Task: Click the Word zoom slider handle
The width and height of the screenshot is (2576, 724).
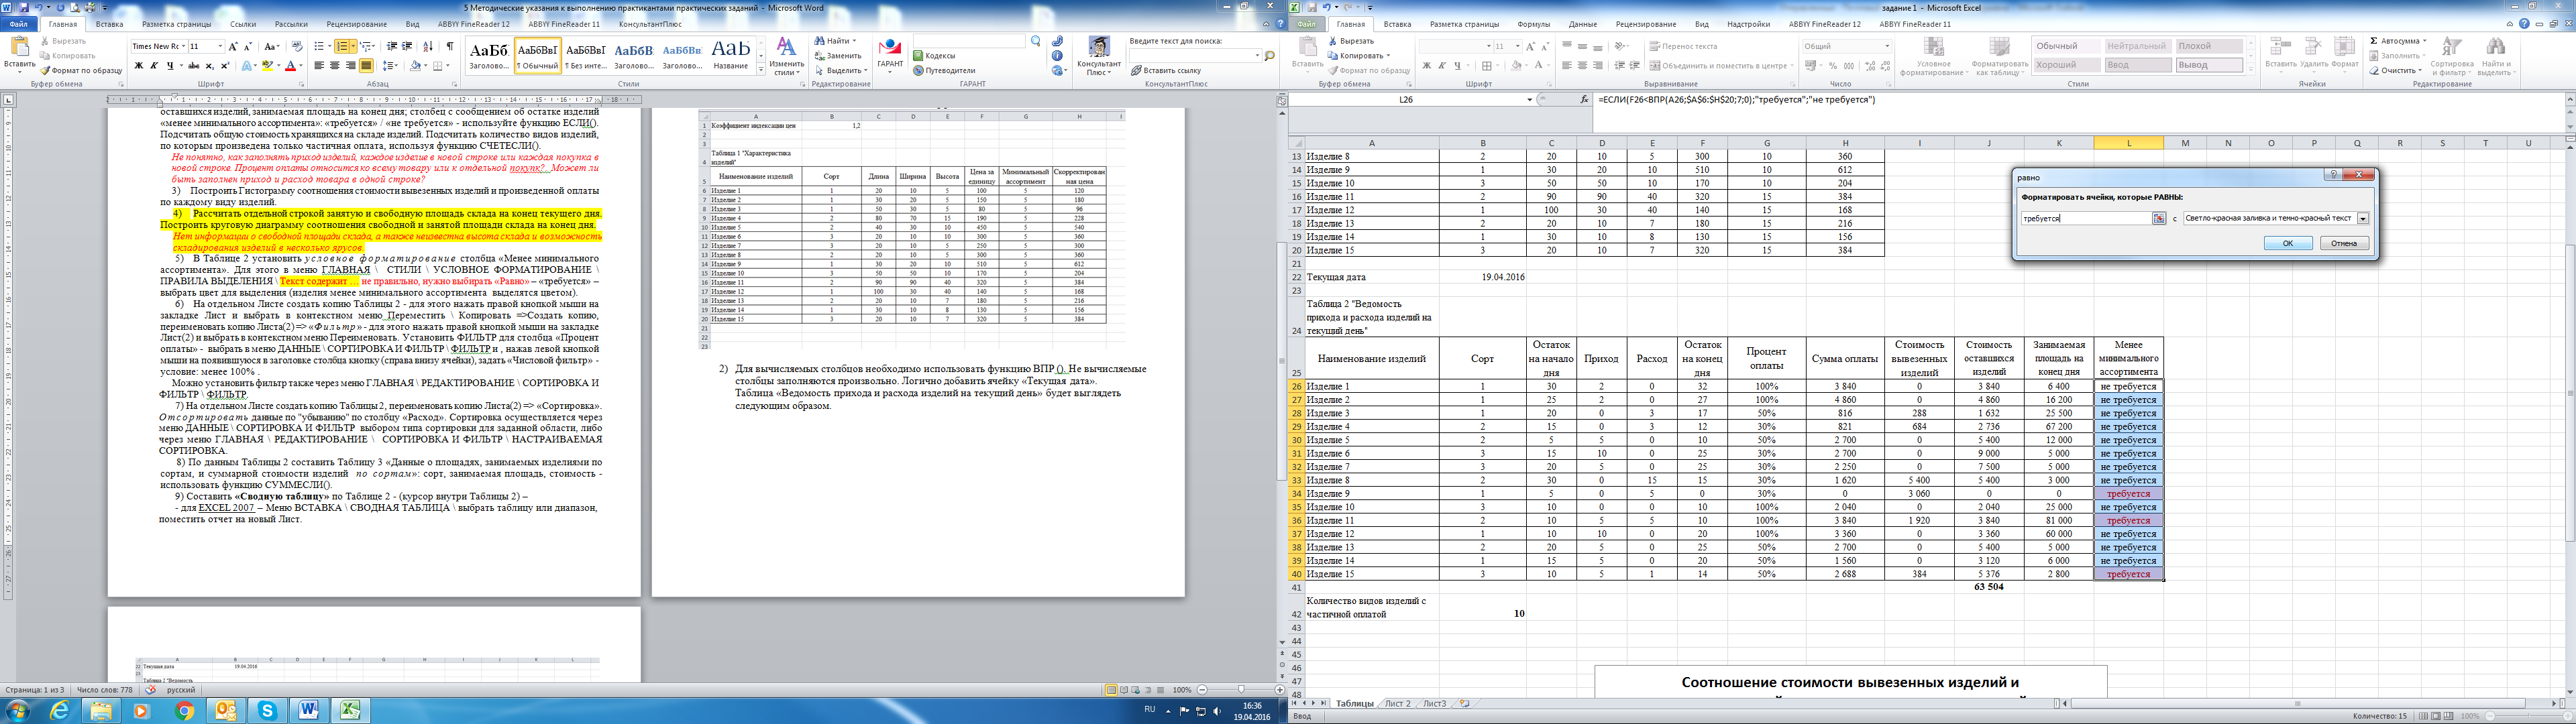Action: pos(1241,690)
